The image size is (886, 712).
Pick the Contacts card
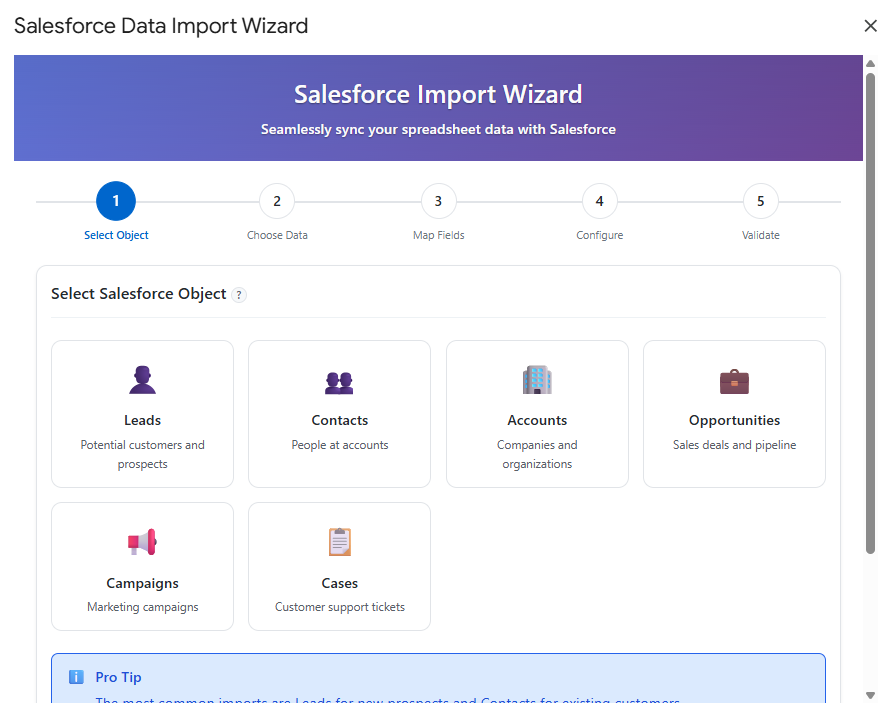339,414
